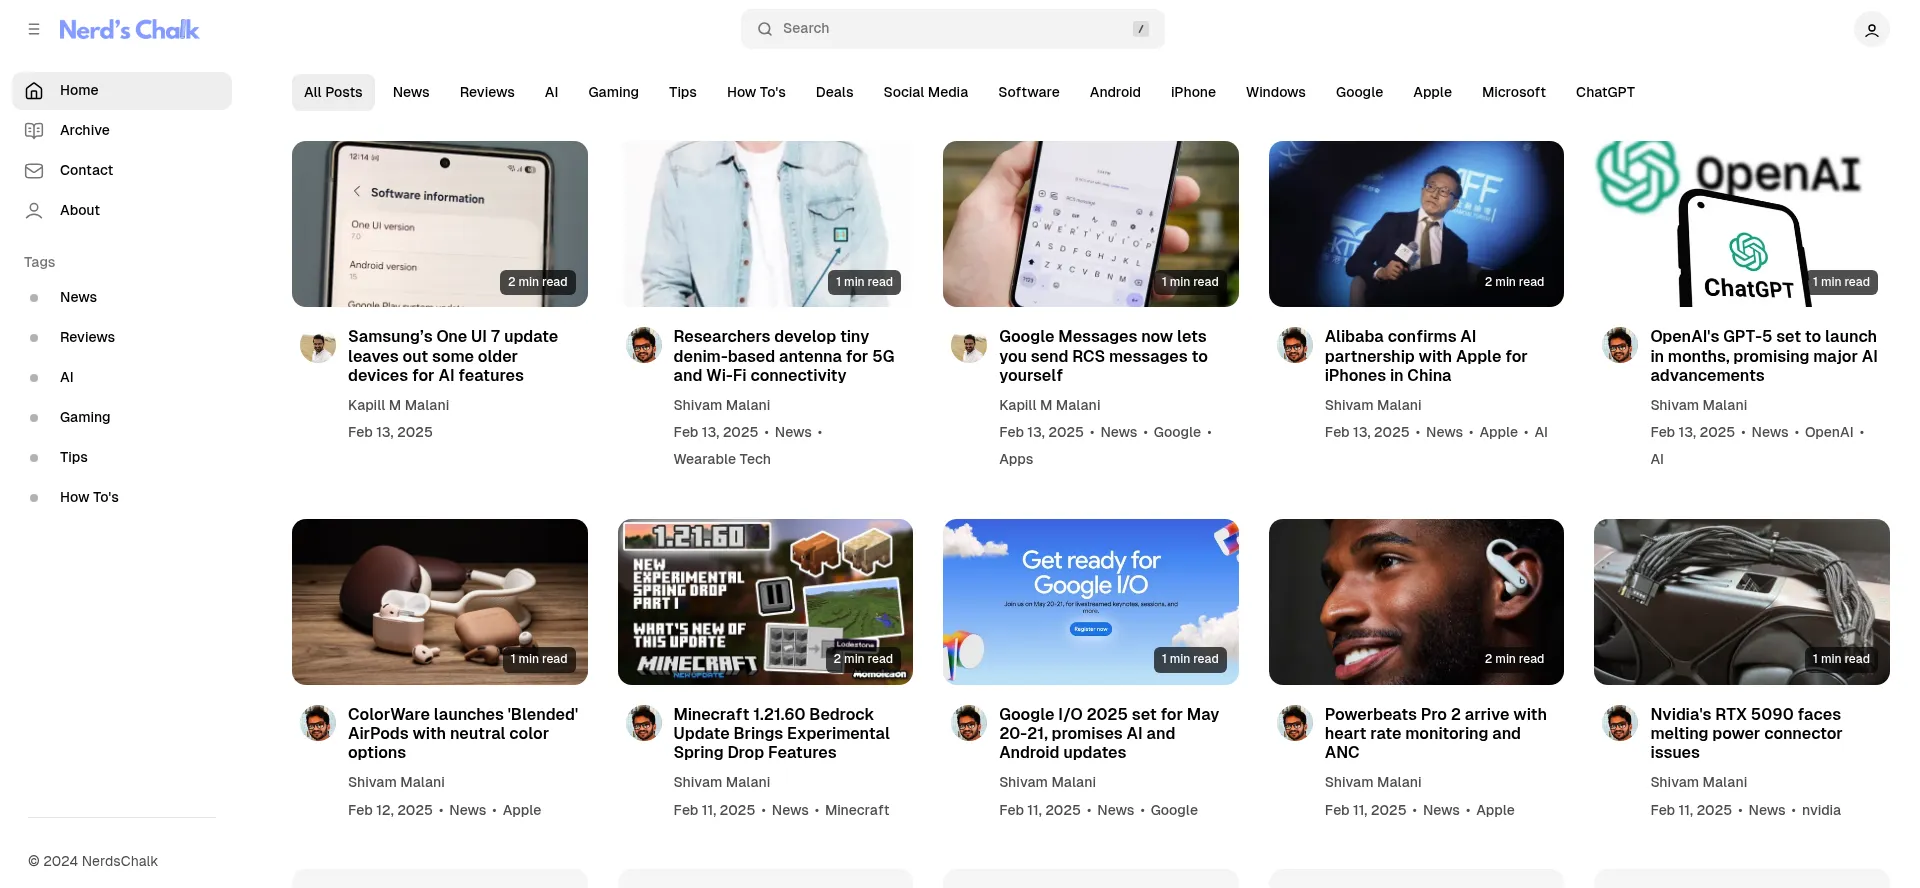Toggle the hamburger sidebar menu icon
Screen dimensions: 1920x888
click(x=34, y=29)
